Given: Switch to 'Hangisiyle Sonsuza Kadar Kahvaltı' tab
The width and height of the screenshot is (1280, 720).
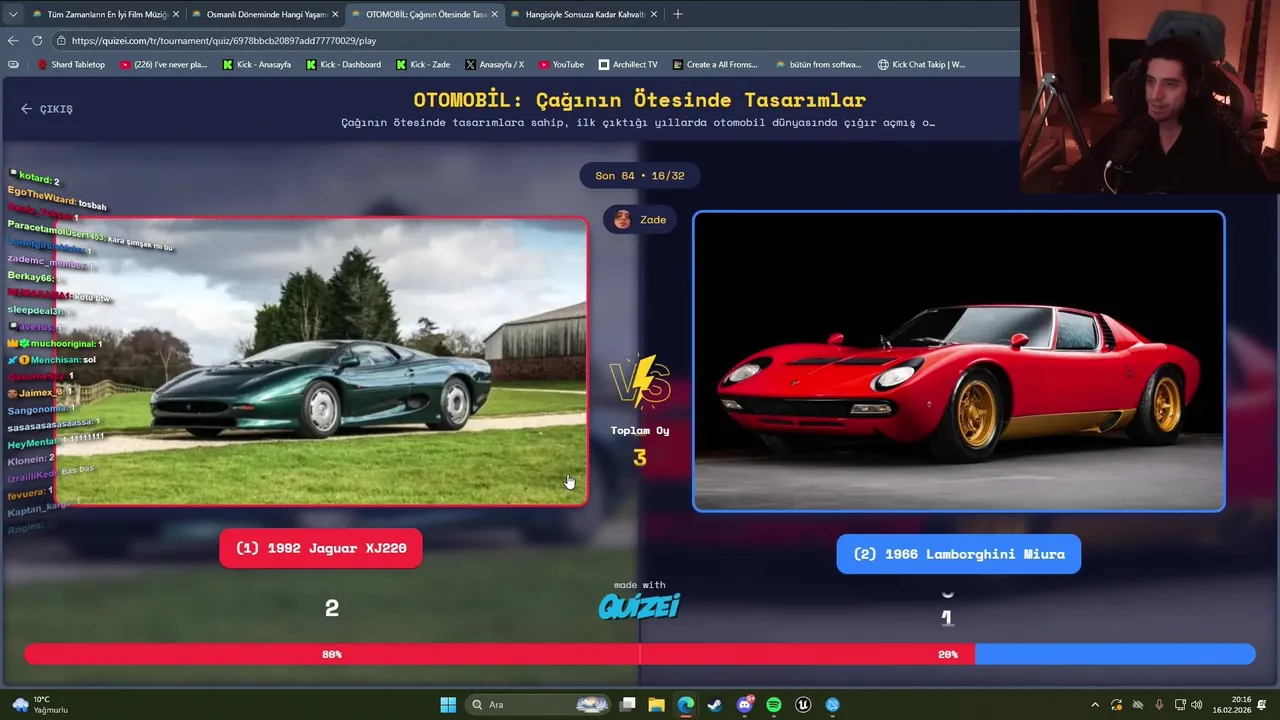Looking at the screenshot, I should tap(585, 14).
